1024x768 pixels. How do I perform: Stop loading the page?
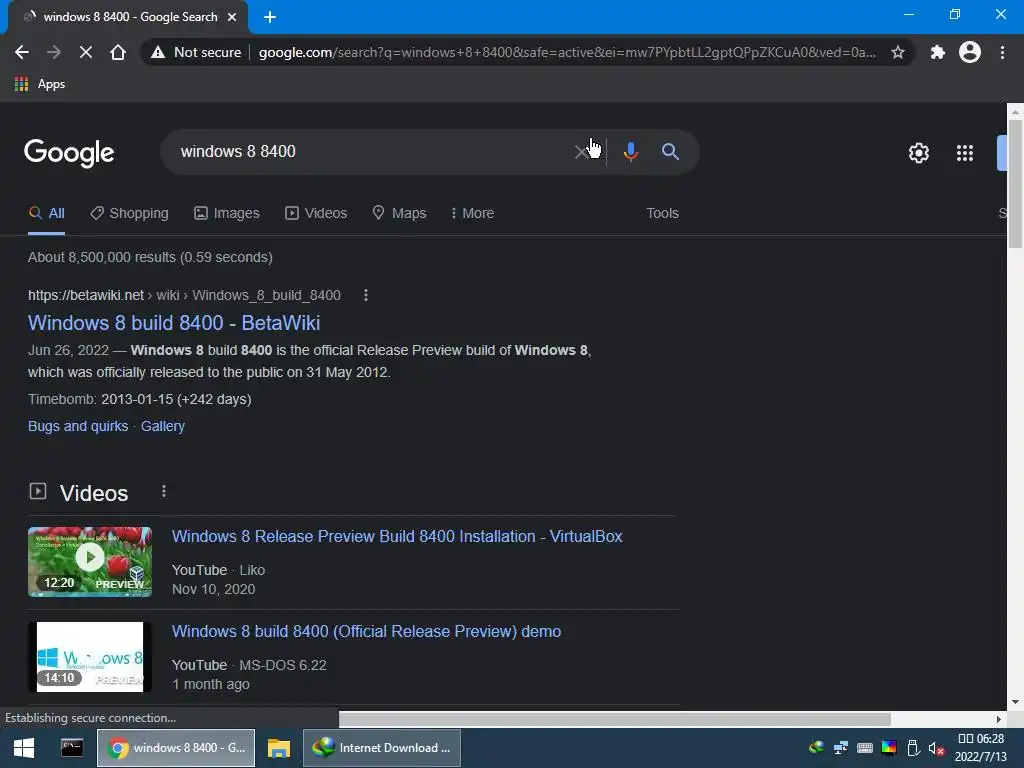click(86, 52)
